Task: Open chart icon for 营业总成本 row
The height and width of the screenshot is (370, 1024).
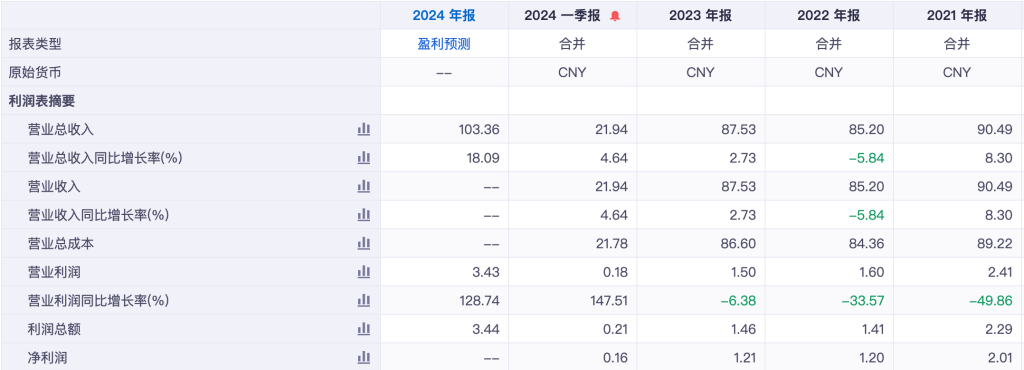Action: [x=364, y=243]
